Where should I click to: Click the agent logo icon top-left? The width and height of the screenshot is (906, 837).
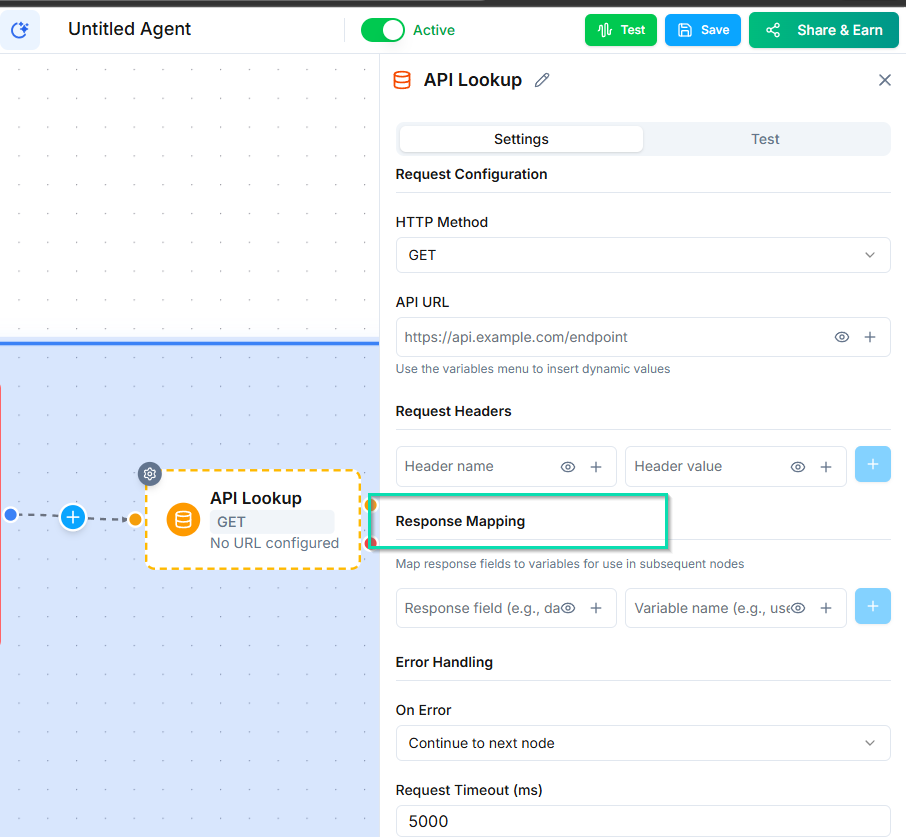20,30
